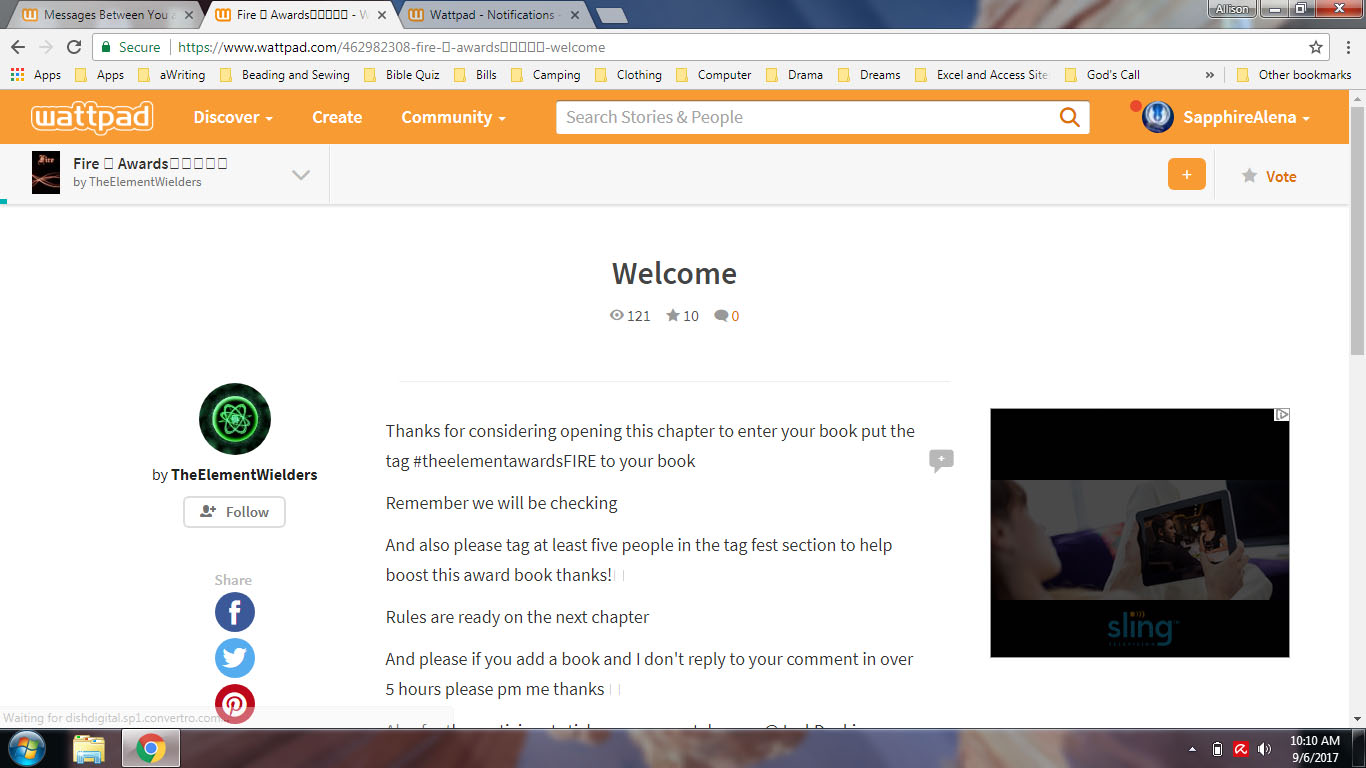The image size is (1366, 768).
Task: Go back with browser back arrow
Action: [18, 47]
